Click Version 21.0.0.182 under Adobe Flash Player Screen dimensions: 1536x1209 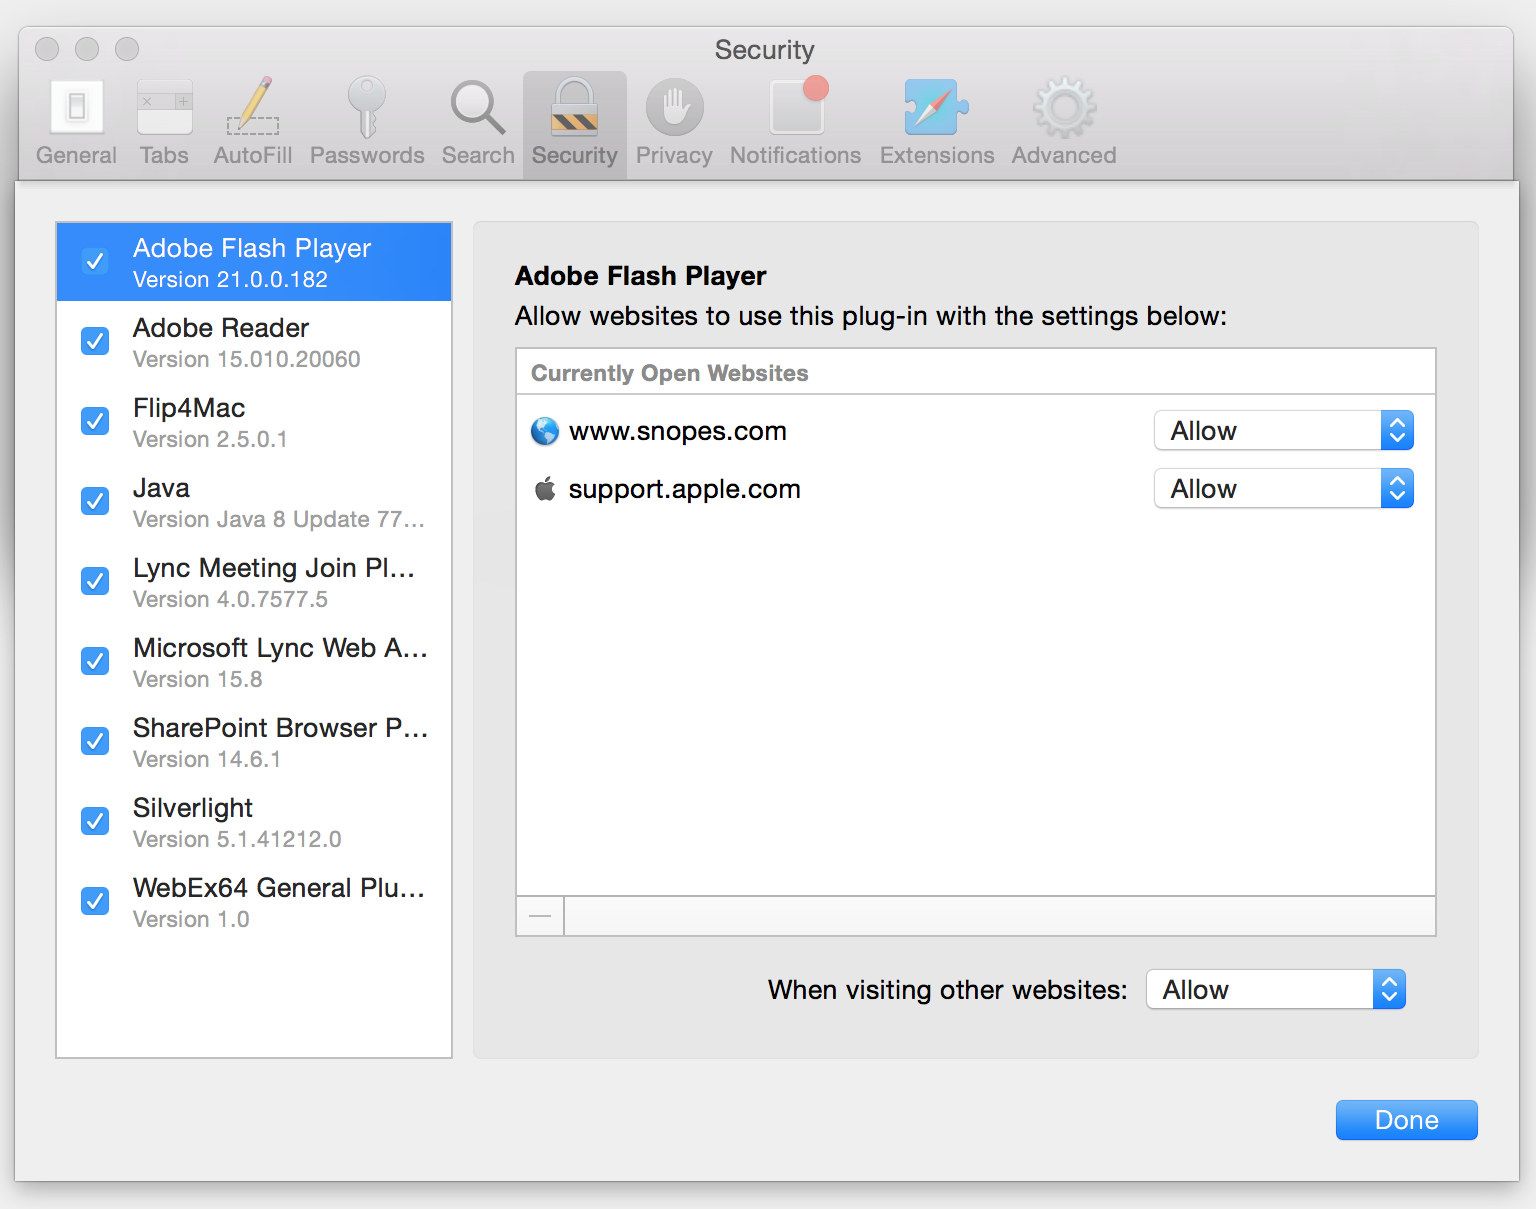[x=230, y=280]
